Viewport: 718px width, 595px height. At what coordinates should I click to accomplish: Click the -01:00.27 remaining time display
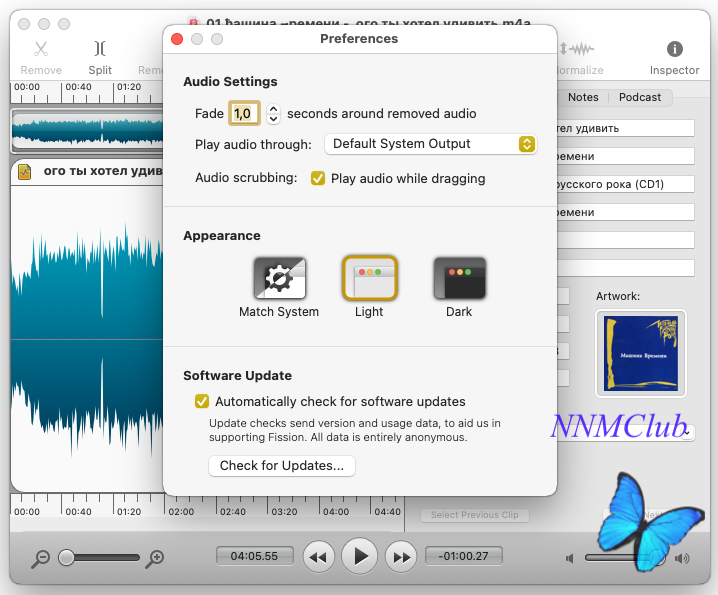pos(464,556)
